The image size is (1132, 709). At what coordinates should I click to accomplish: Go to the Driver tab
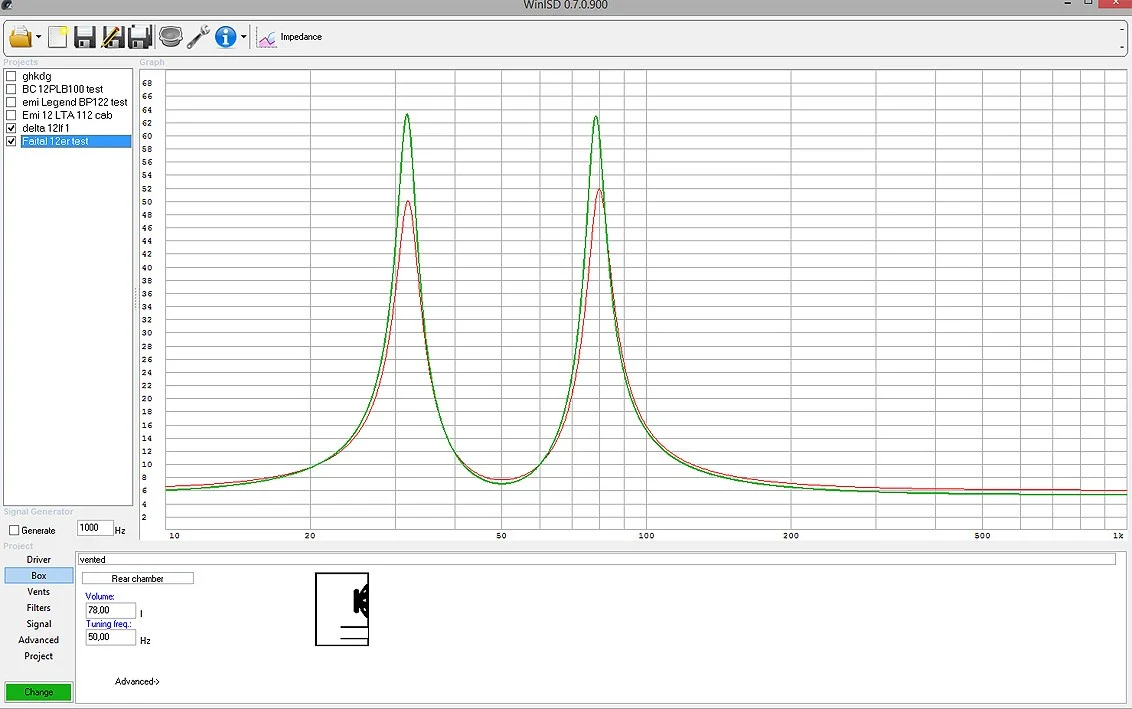pyautogui.click(x=39, y=560)
